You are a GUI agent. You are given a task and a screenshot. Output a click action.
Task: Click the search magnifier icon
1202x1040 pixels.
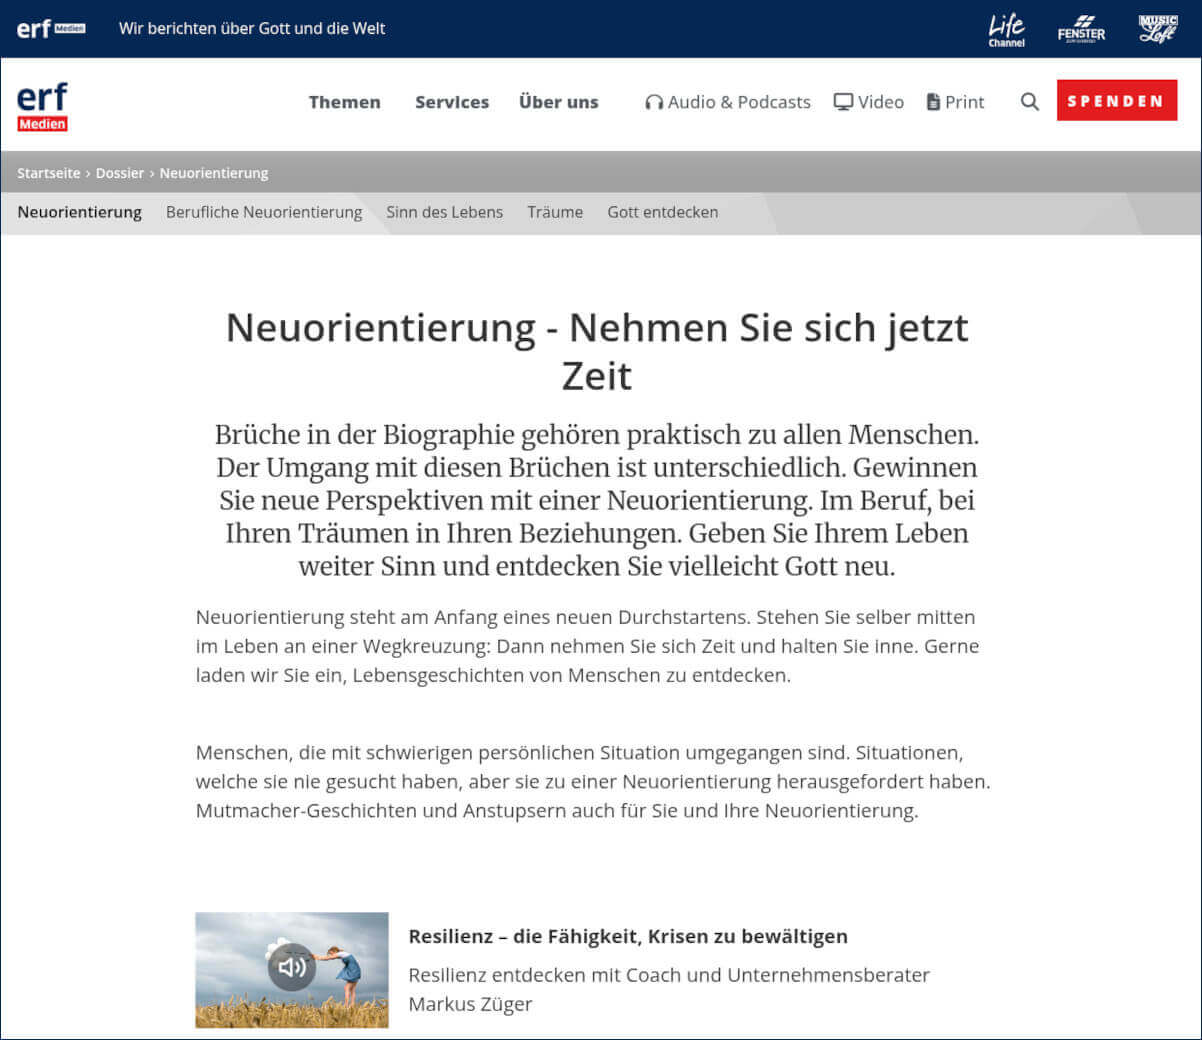coord(1029,101)
